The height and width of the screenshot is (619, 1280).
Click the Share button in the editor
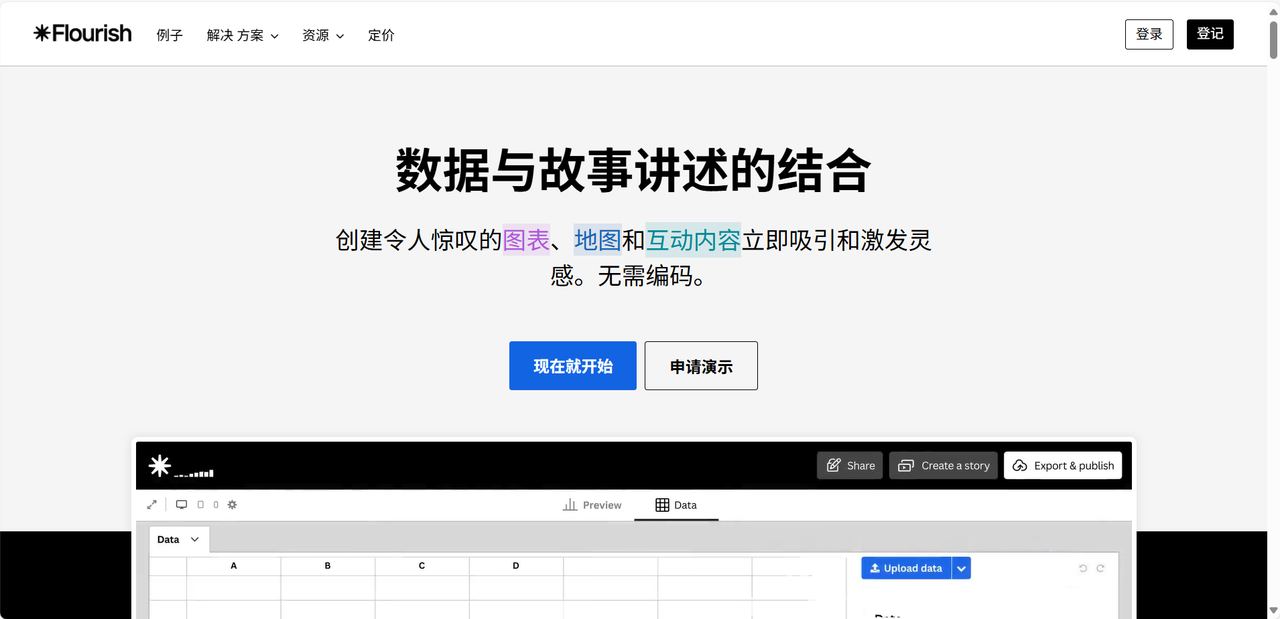(850, 465)
